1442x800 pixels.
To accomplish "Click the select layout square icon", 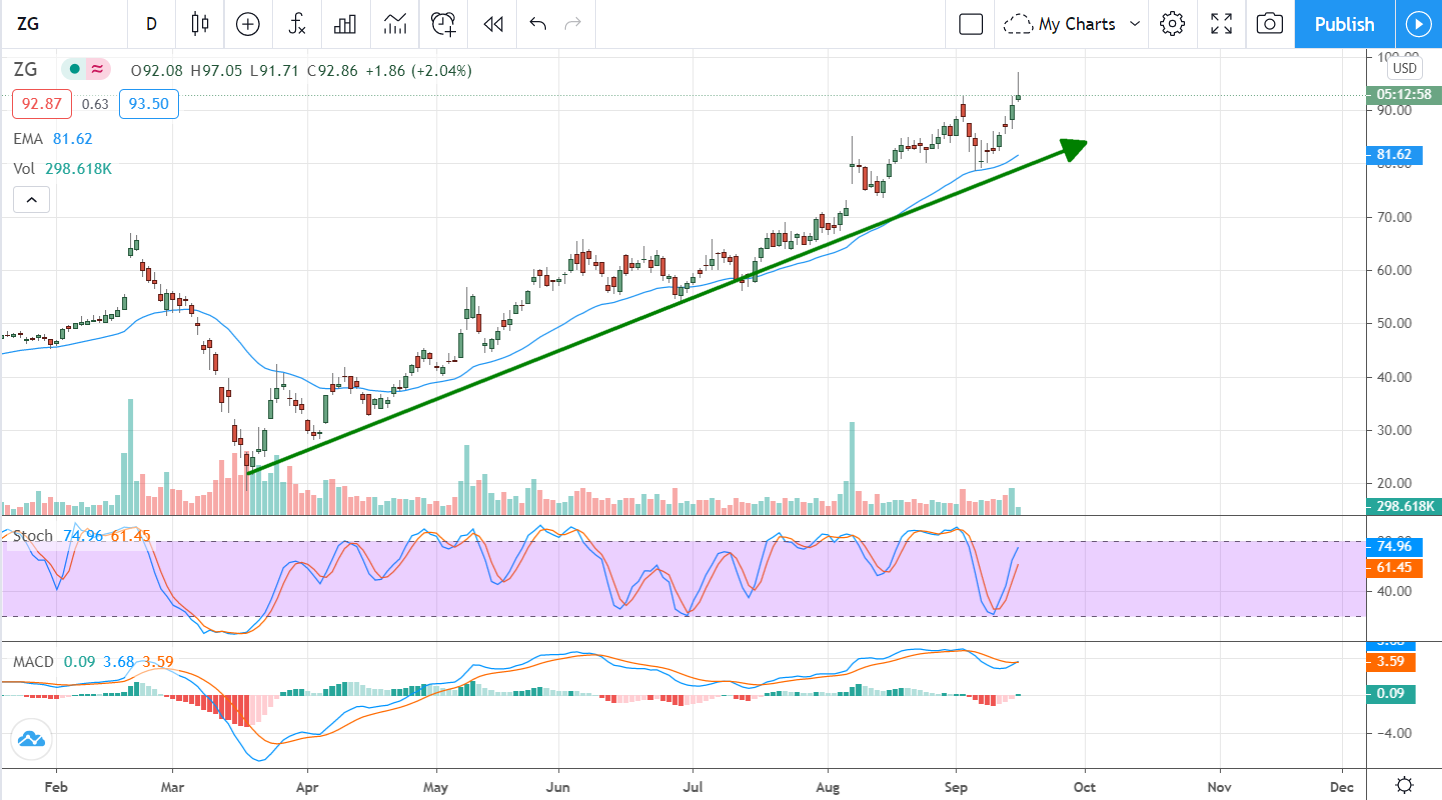I will [x=970, y=24].
